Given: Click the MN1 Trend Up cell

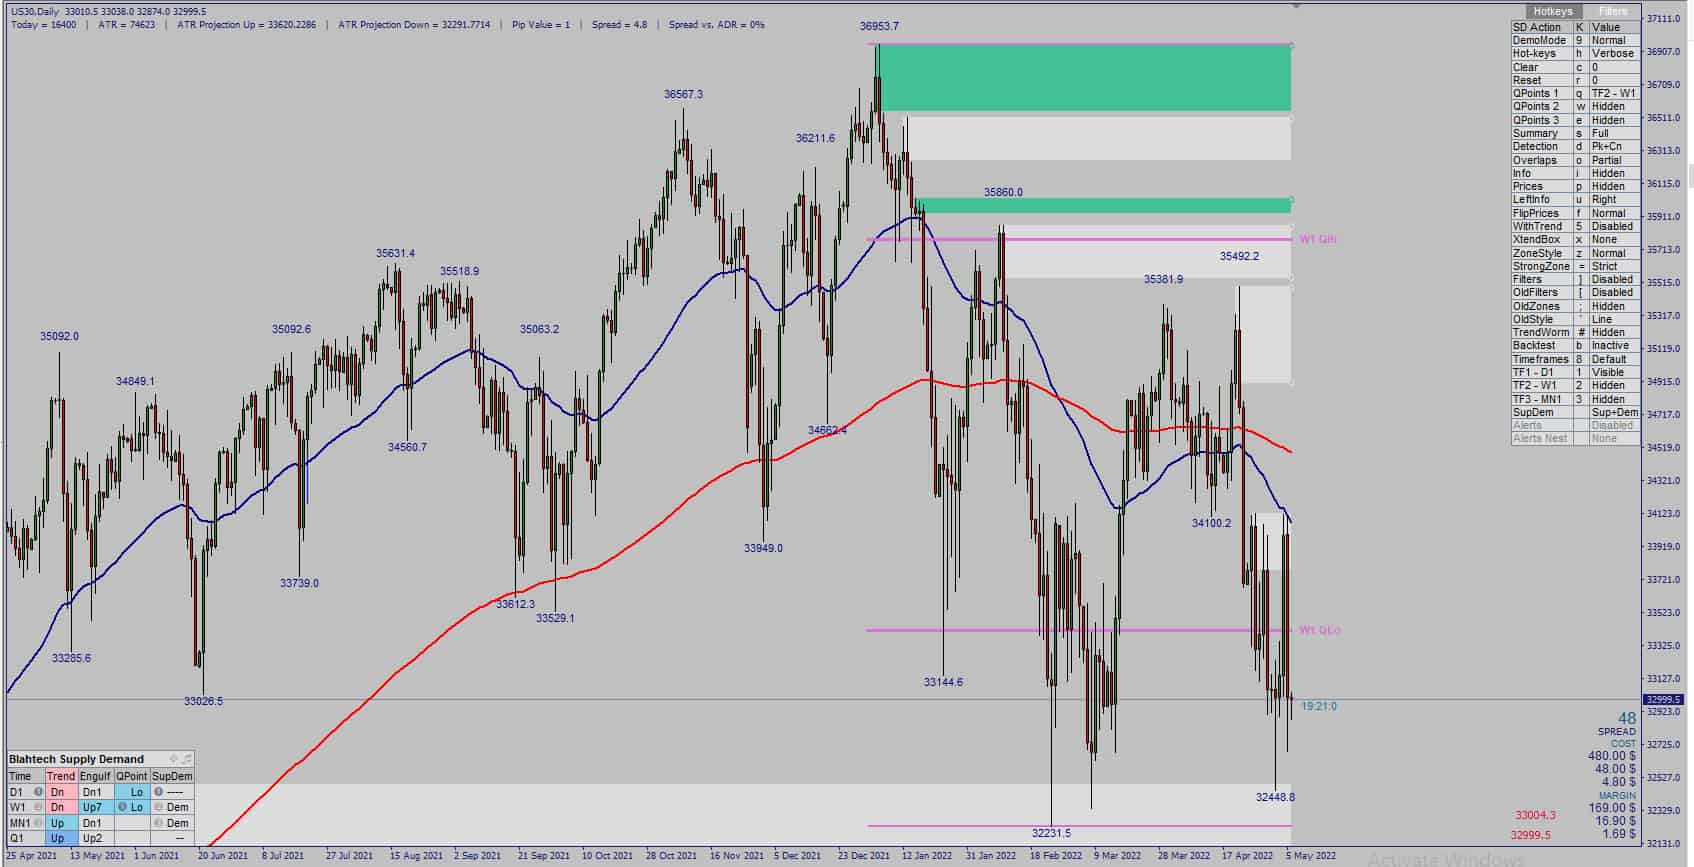Looking at the screenshot, I should click(x=60, y=823).
